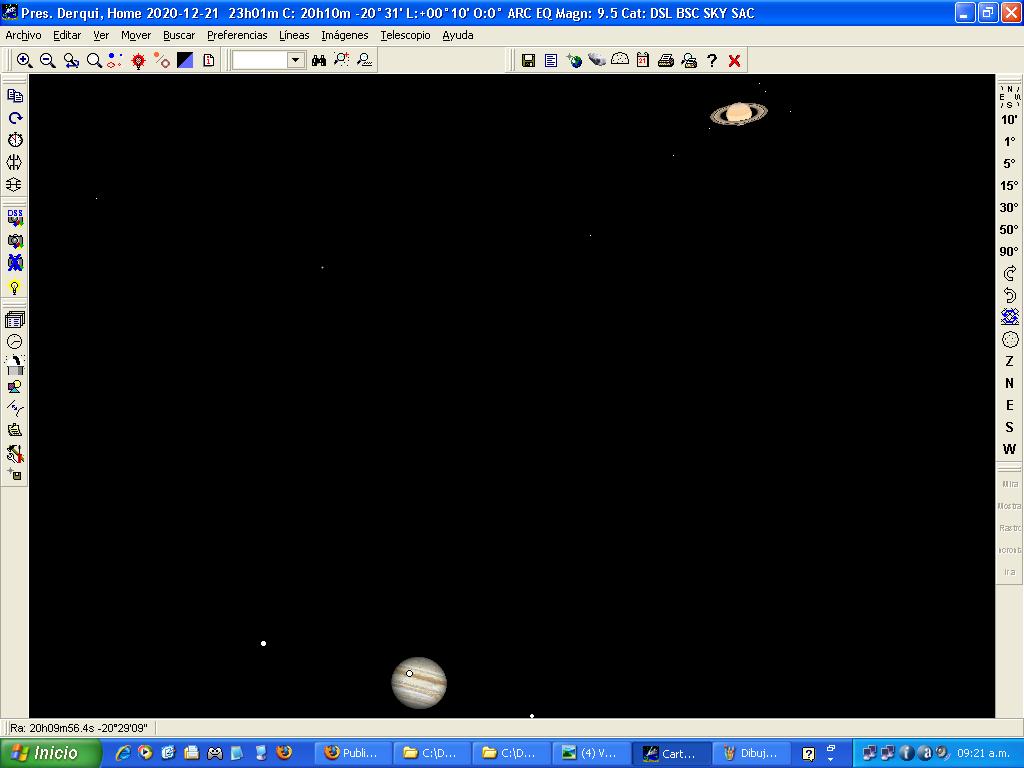Set field of view to 10'
1024x768 pixels.
click(x=1010, y=120)
